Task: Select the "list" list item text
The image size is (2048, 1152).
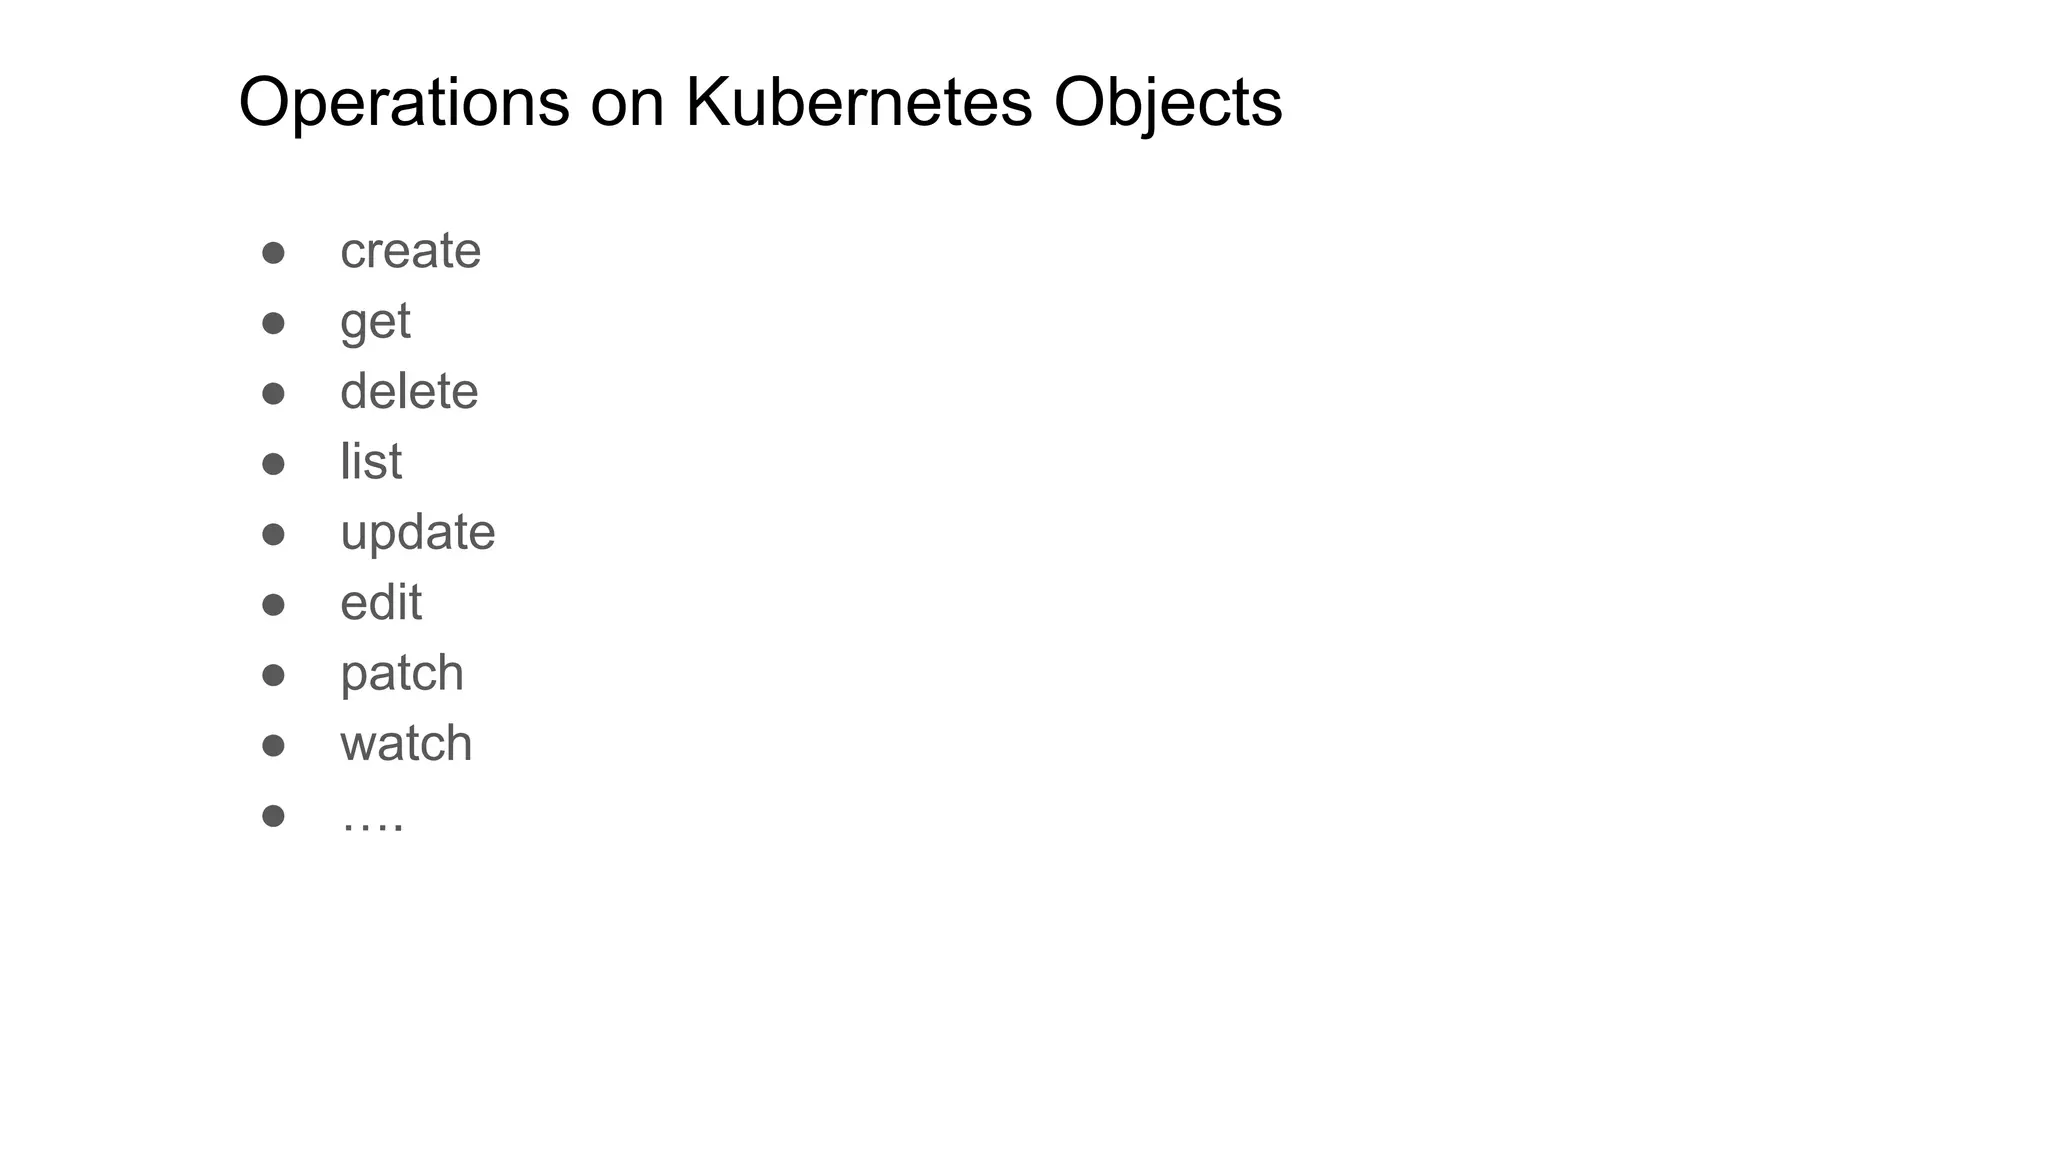Action: tap(371, 461)
